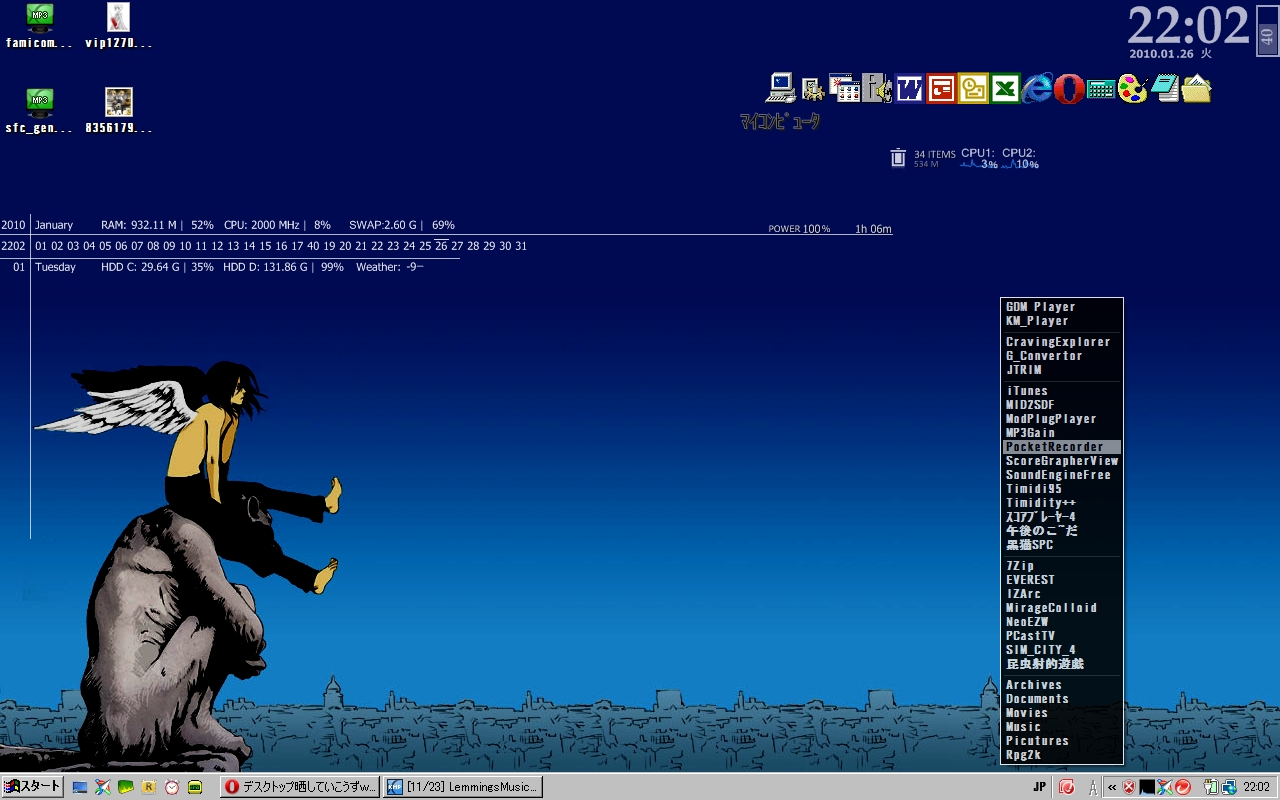Open Documents folder from launcher menu
The width and height of the screenshot is (1280, 800).
[1062, 699]
